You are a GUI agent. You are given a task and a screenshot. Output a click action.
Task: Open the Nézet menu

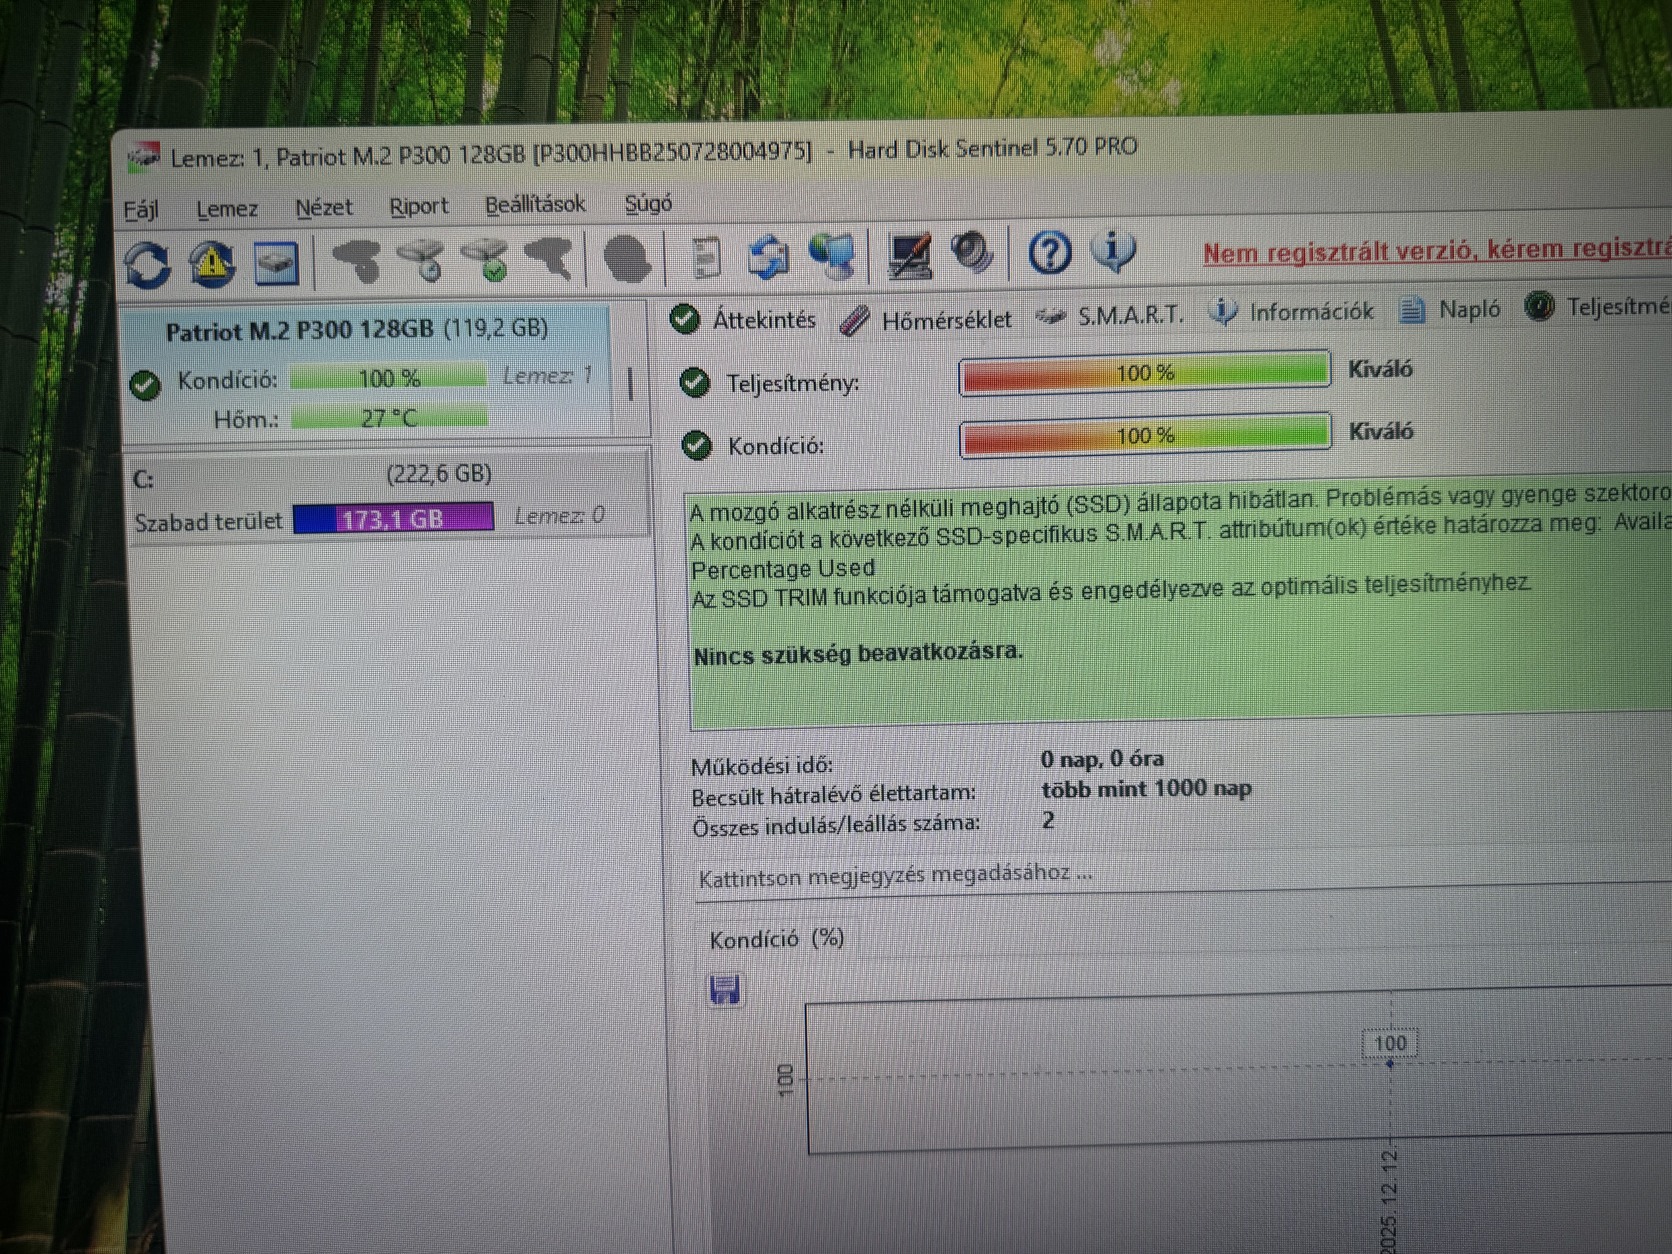(x=324, y=207)
